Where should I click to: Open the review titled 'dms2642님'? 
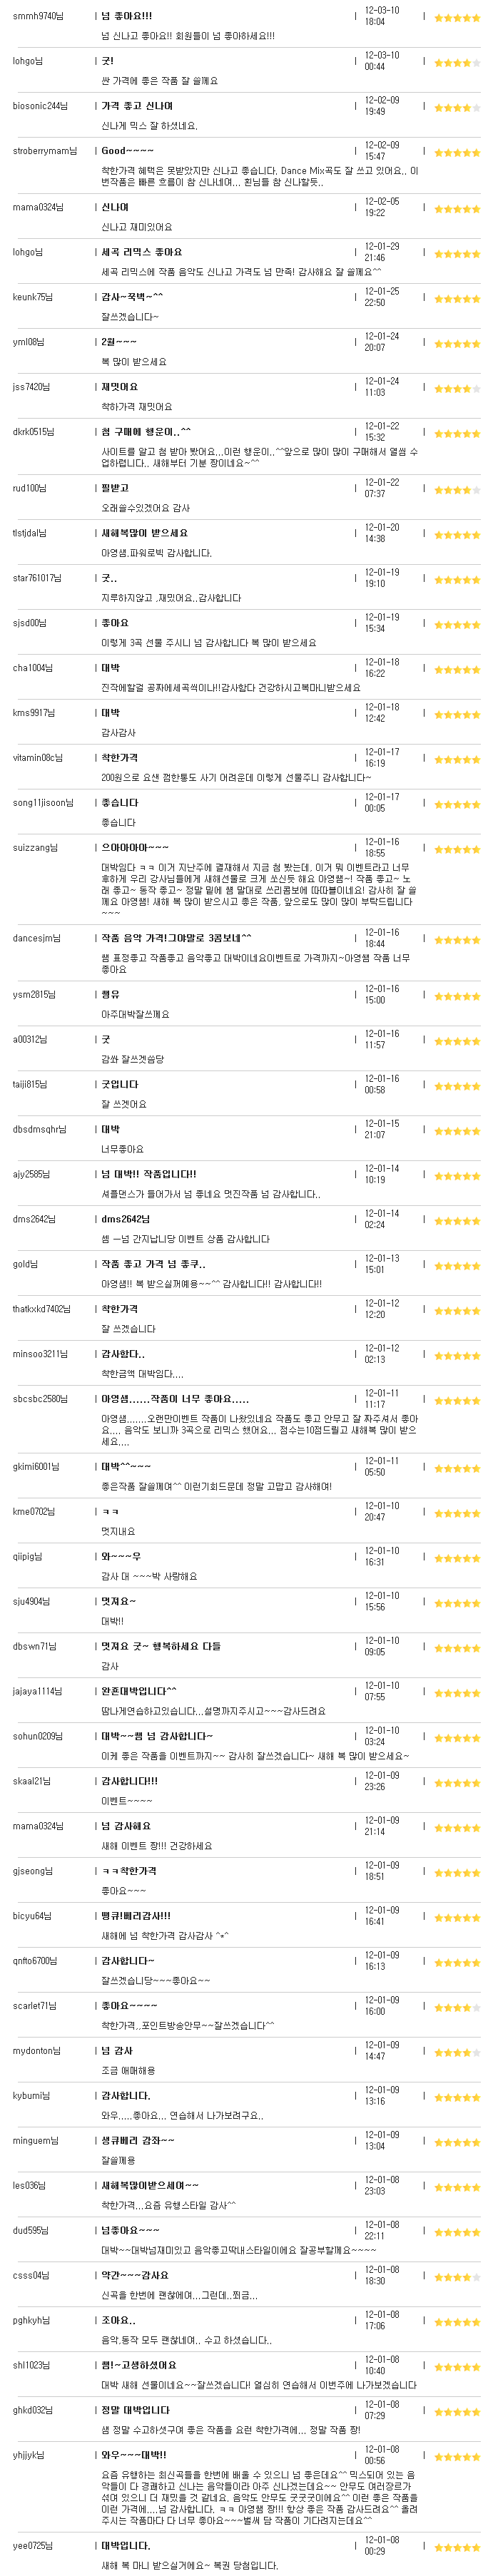pyautogui.click(x=125, y=1219)
